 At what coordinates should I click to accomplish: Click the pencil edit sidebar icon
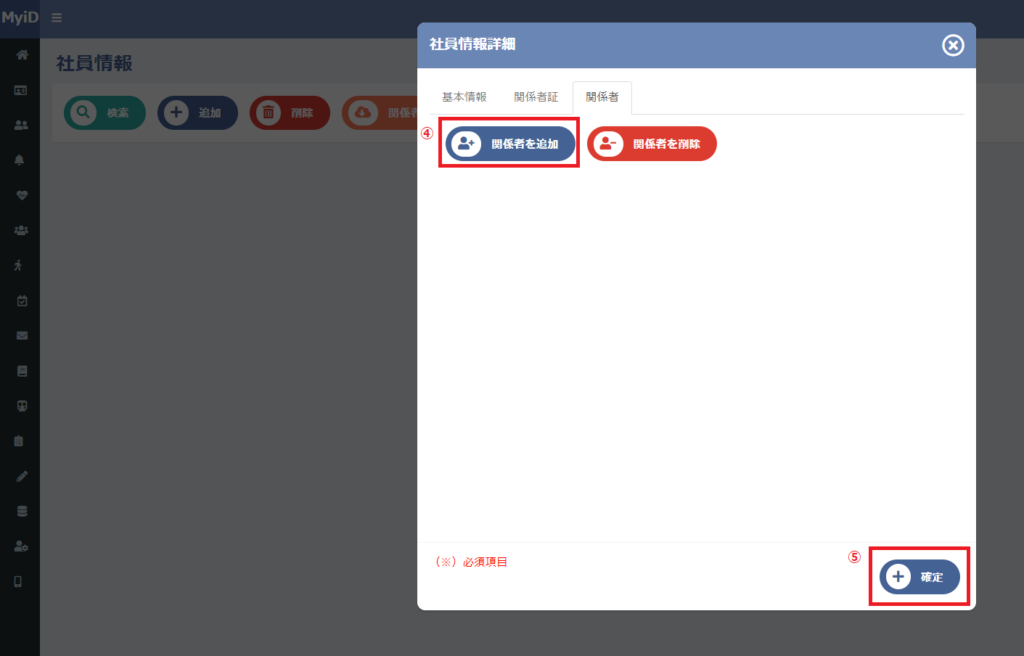tap(22, 476)
